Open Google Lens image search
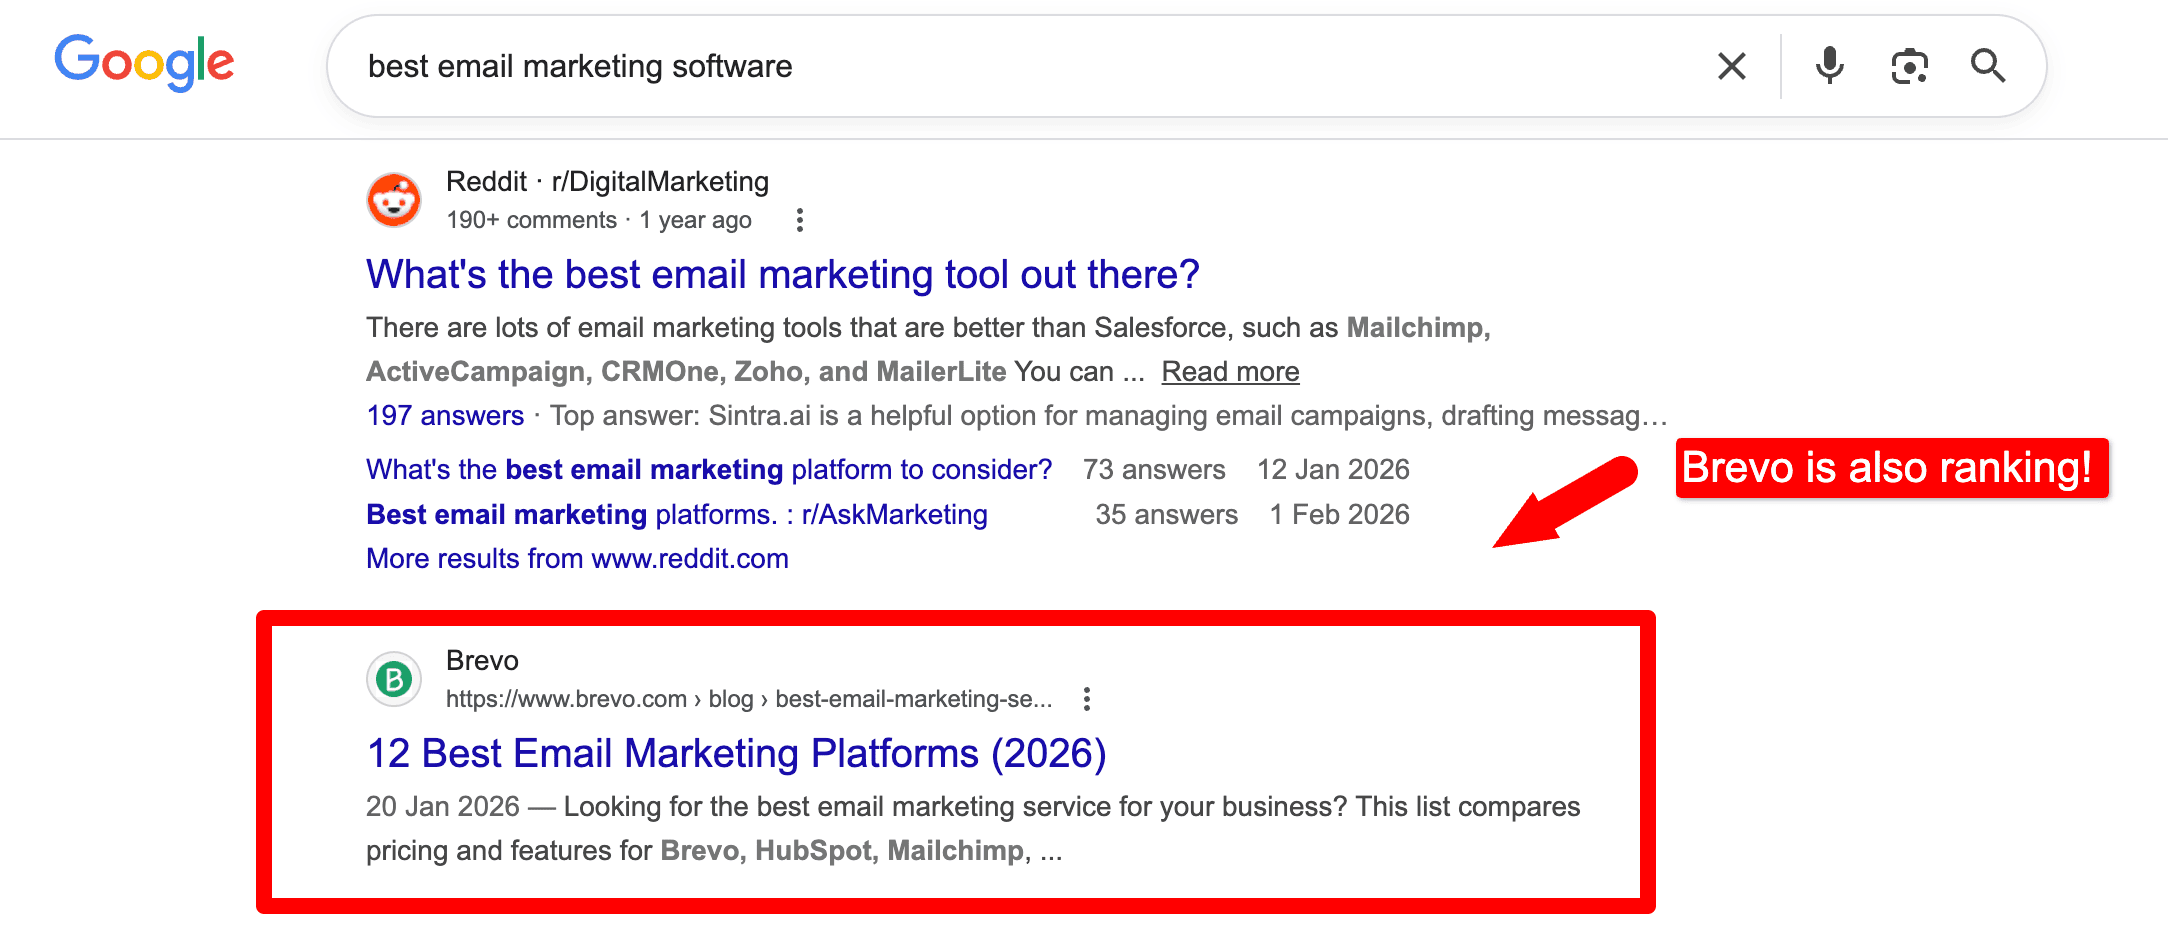The width and height of the screenshot is (2168, 942). pyautogui.click(x=1909, y=66)
